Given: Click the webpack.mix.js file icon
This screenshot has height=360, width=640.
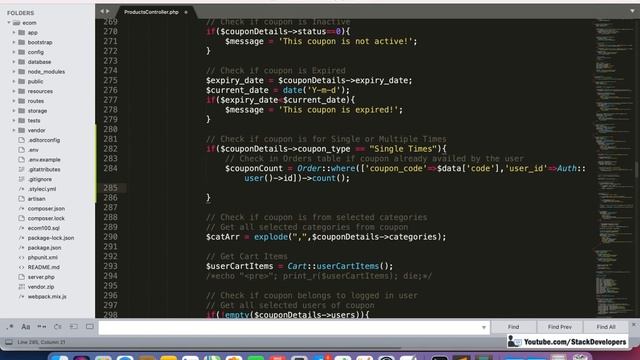Looking at the screenshot, I should (x=22, y=297).
